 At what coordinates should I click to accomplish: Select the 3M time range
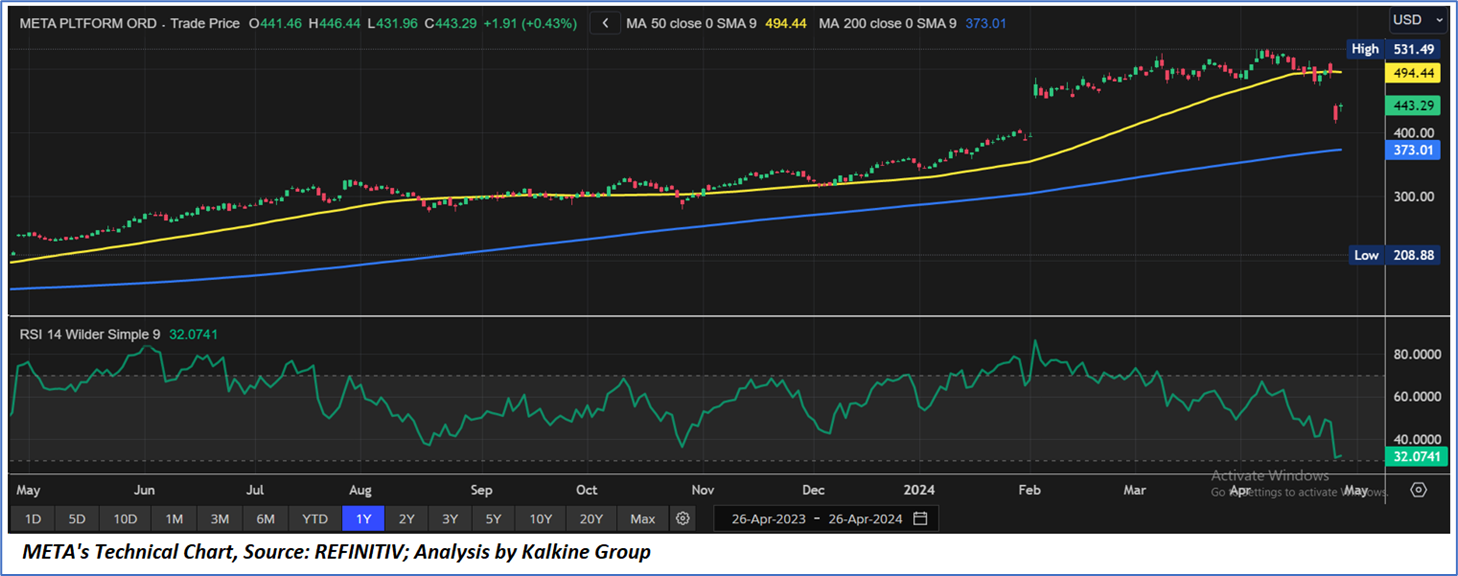coord(220,518)
